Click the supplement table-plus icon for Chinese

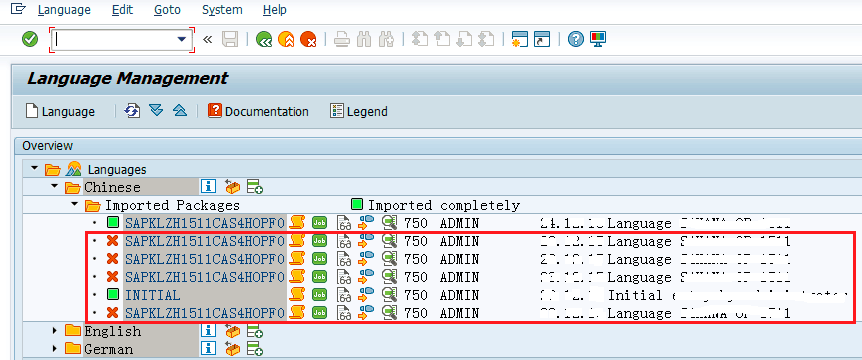coord(254,187)
